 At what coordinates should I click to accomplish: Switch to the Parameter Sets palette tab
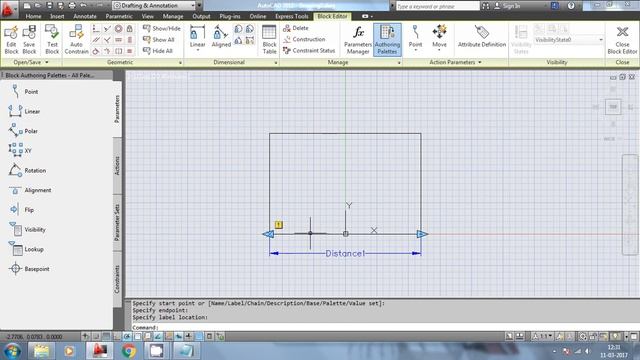(x=117, y=222)
